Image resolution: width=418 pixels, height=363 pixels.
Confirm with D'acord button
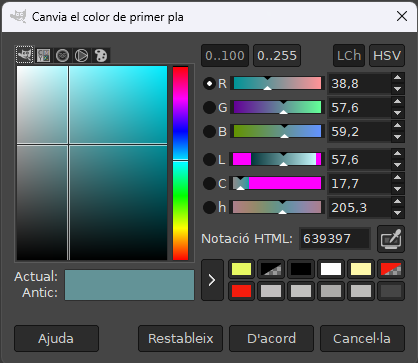click(271, 339)
